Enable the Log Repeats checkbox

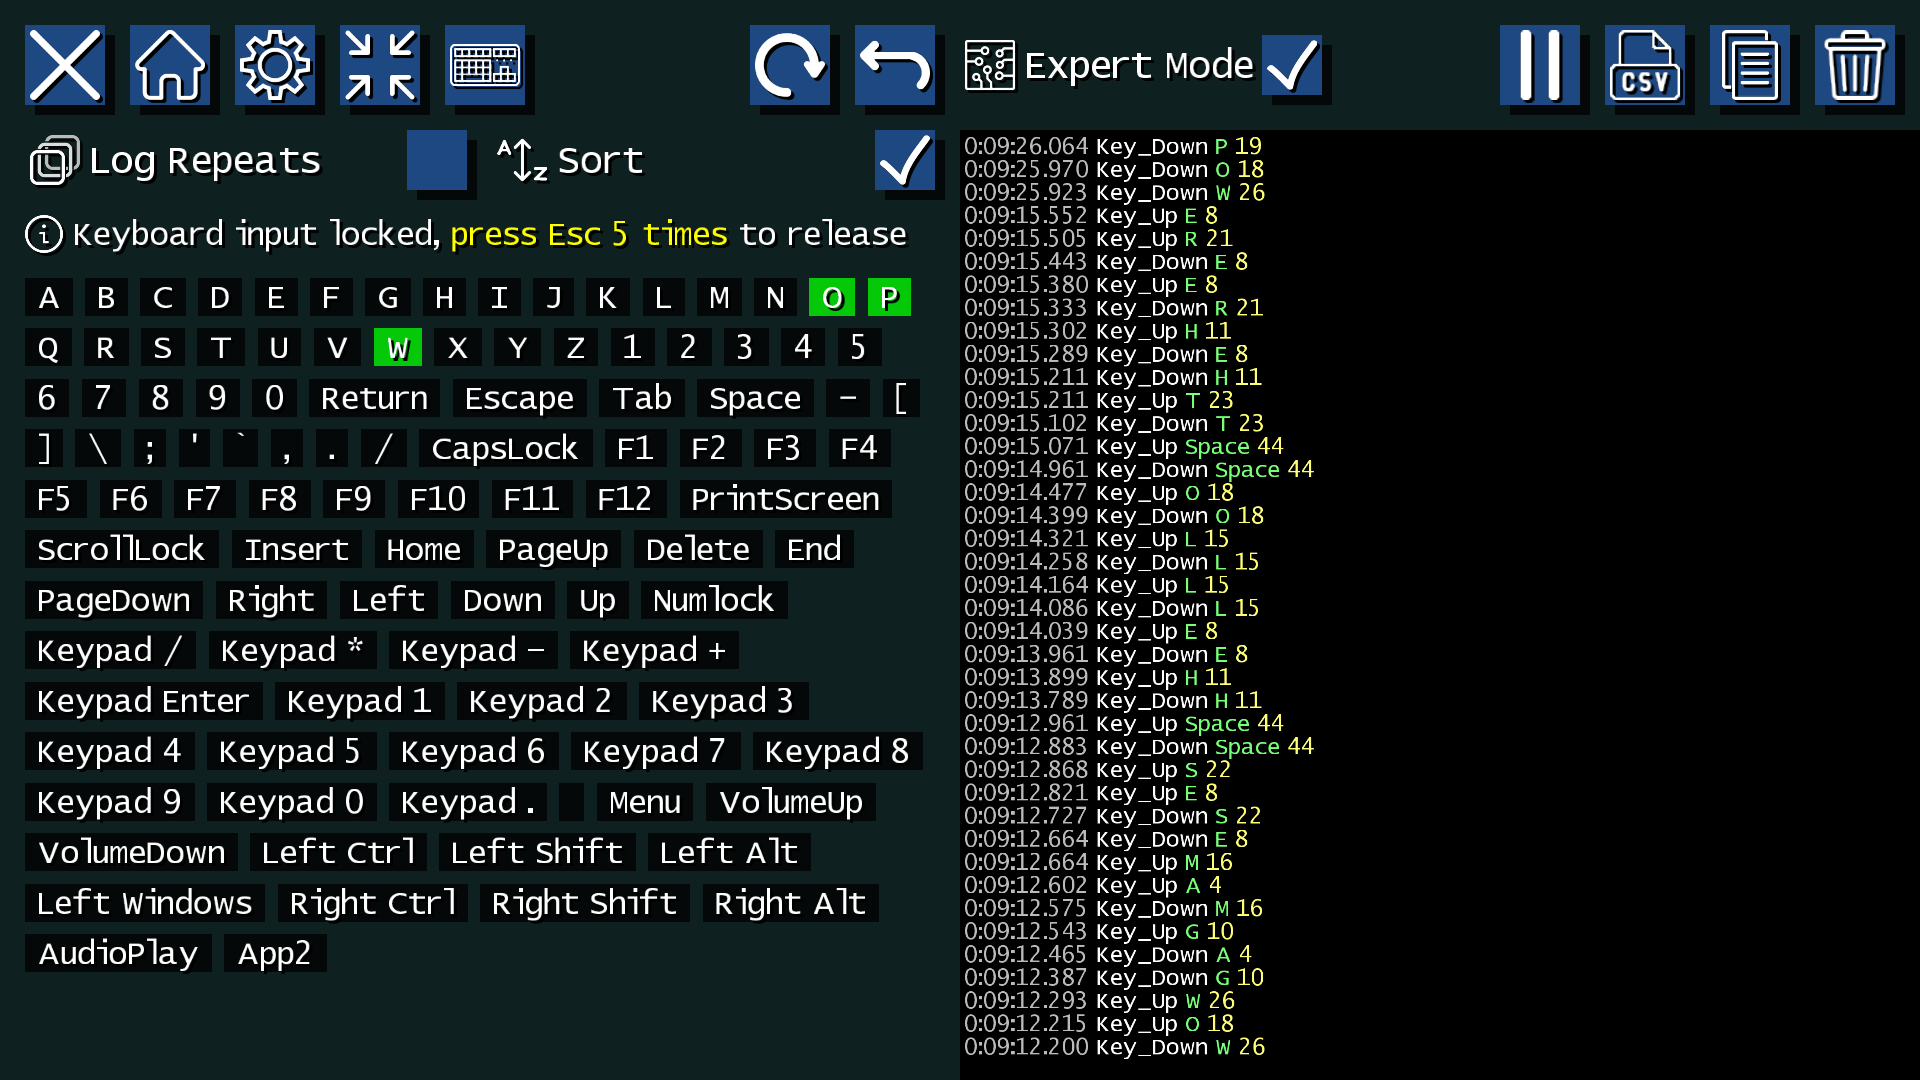pyautogui.click(x=437, y=160)
